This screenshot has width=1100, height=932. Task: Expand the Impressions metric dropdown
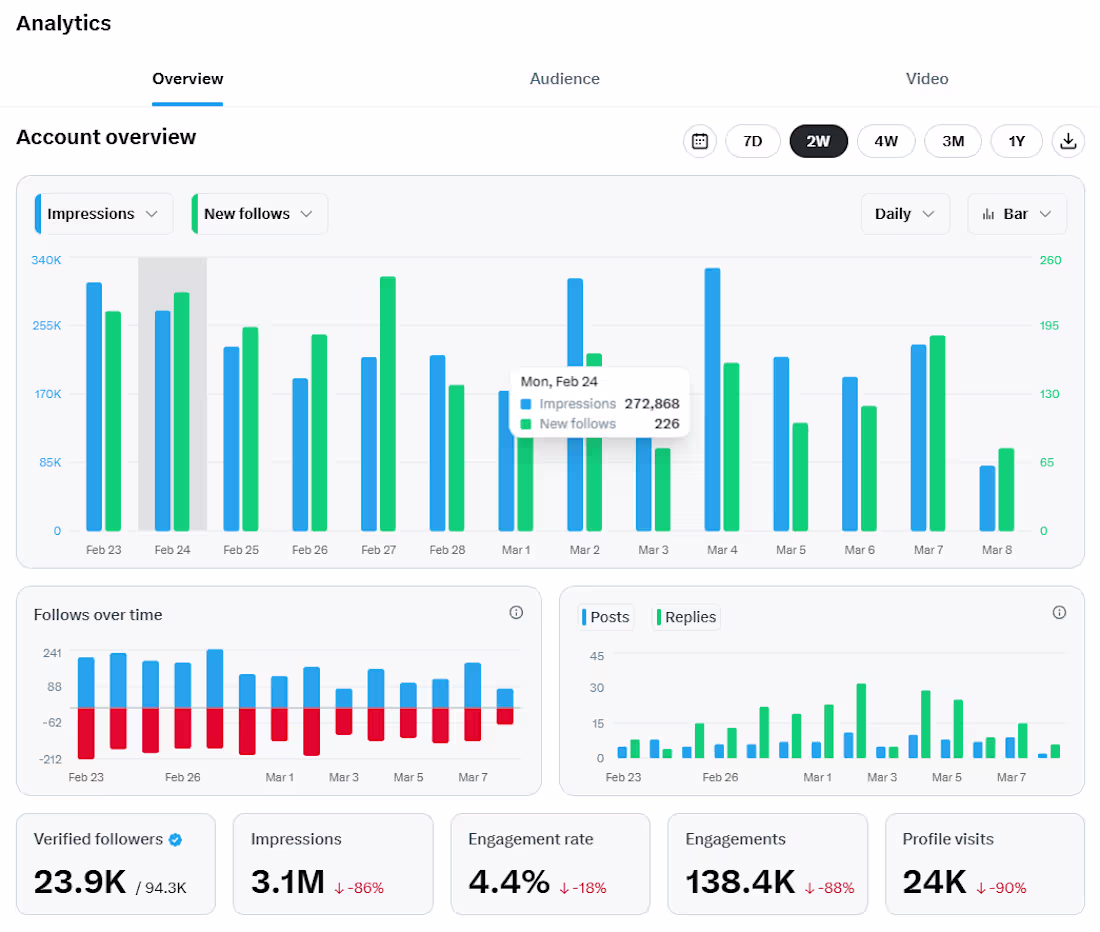(104, 214)
